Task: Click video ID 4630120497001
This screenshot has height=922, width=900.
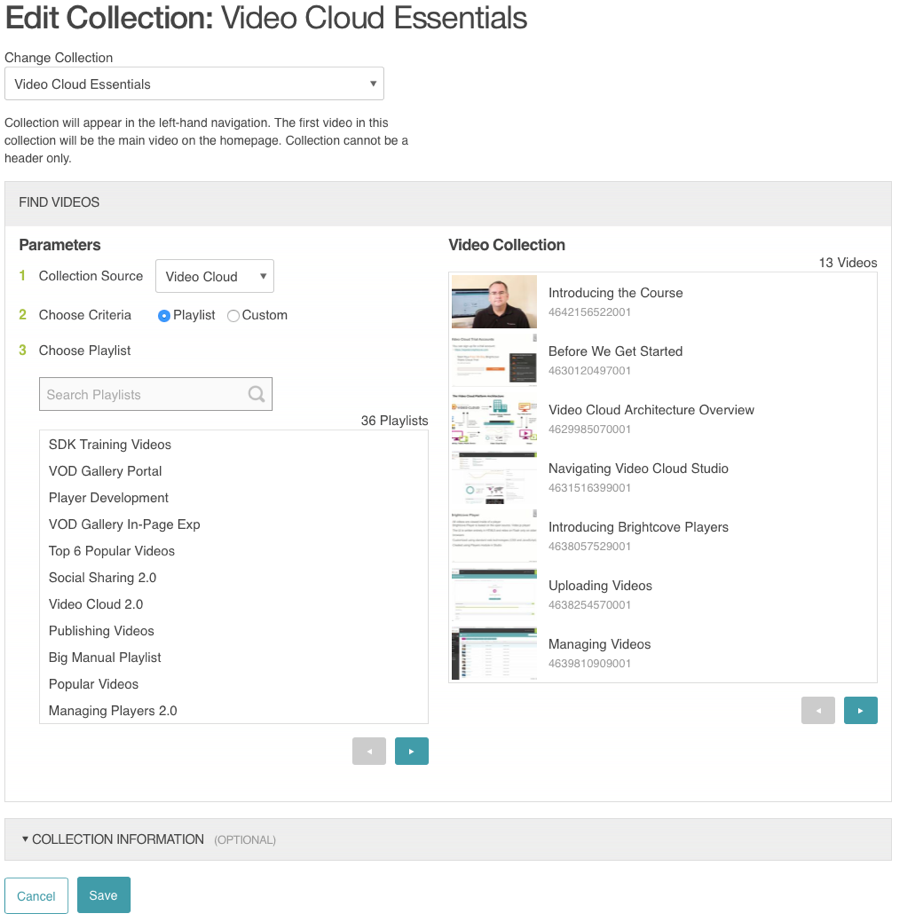Action: (590, 370)
